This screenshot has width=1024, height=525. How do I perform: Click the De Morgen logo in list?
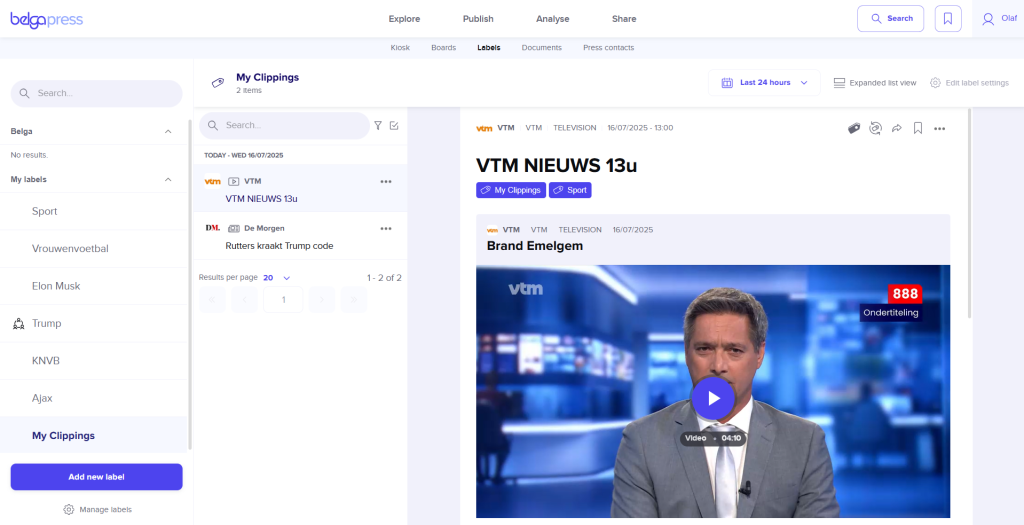(x=212, y=228)
